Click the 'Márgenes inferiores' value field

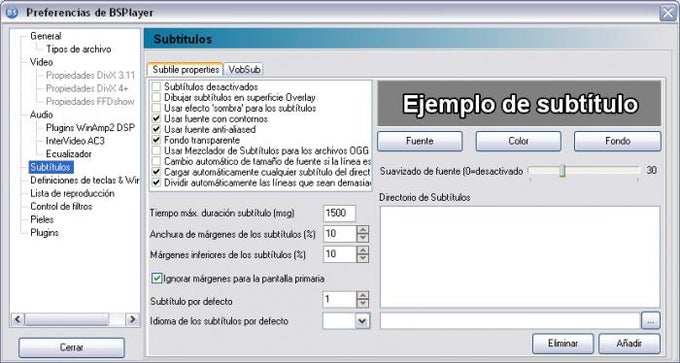[340, 254]
